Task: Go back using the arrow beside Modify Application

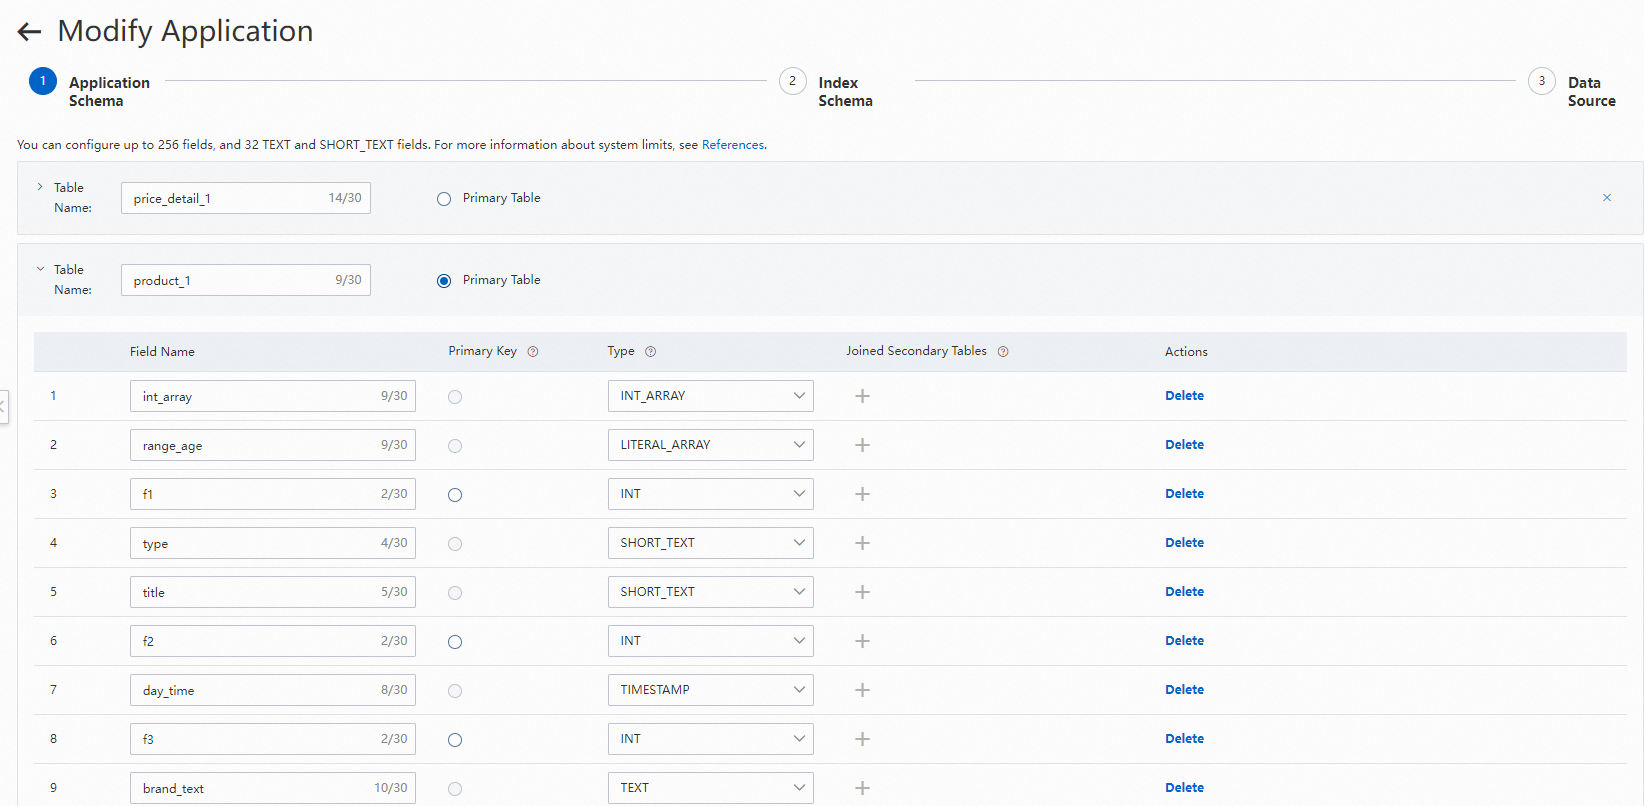Action: tap(29, 32)
